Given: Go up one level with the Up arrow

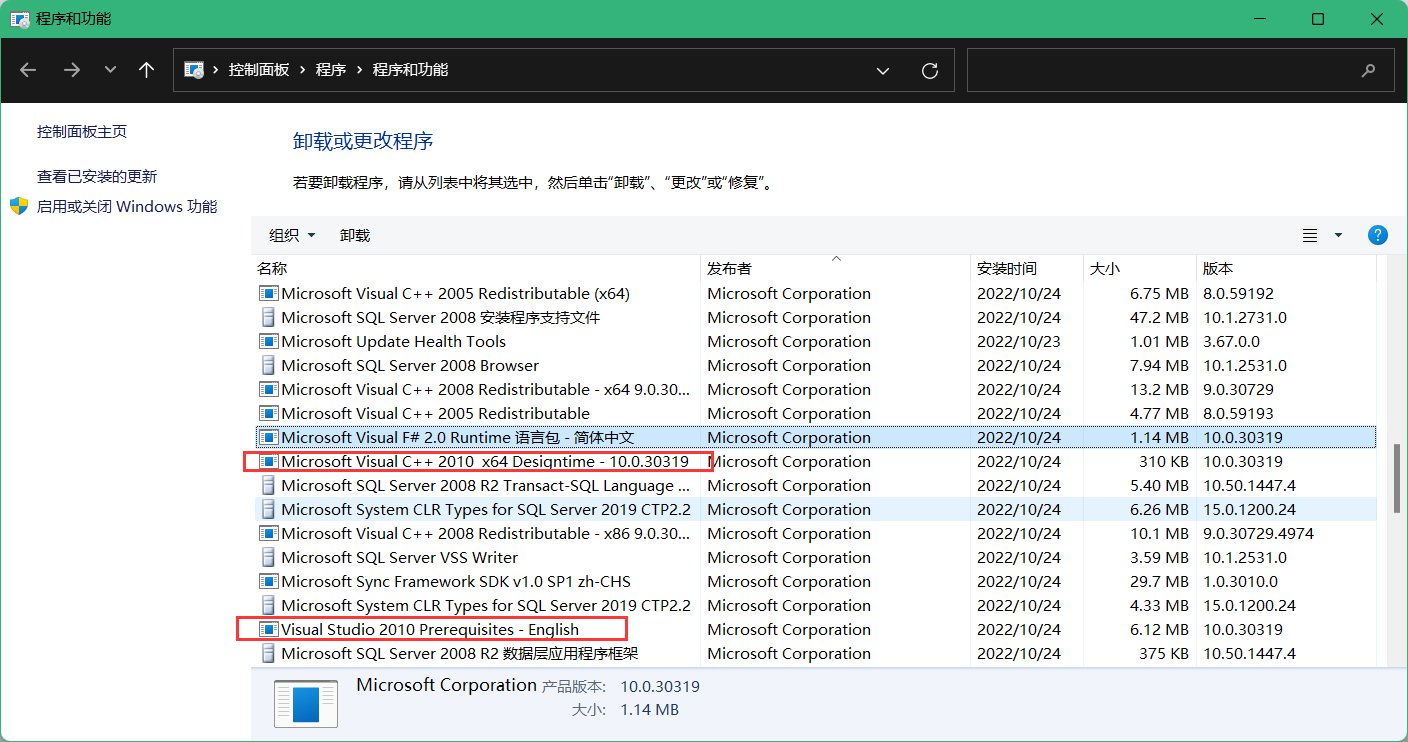Looking at the screenshot, I should 147,70.
